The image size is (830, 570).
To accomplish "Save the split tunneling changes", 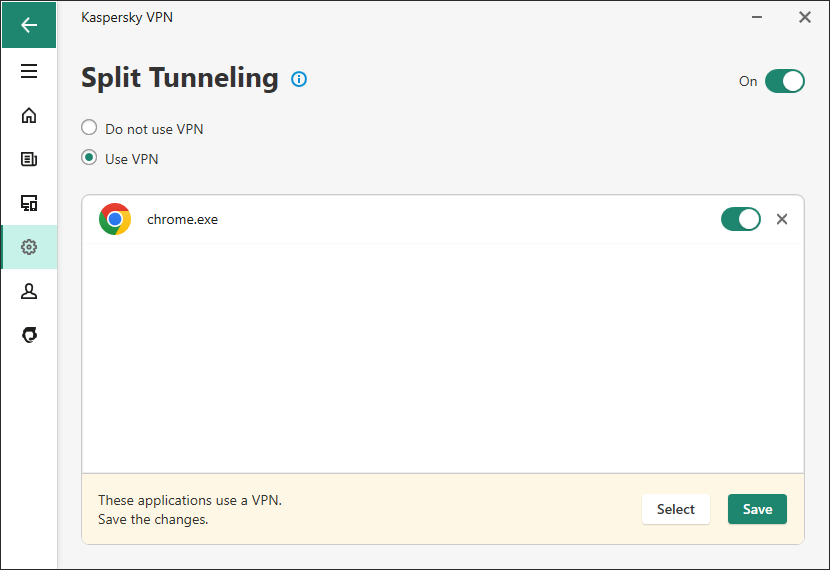I will pyautogui.click(x=757, y=509).
